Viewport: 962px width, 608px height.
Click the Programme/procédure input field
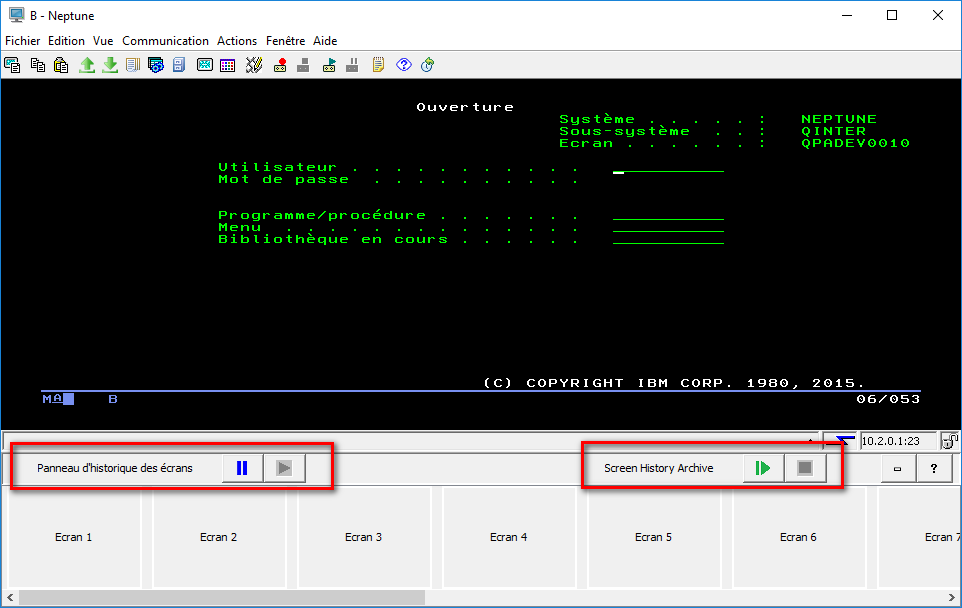668,215
